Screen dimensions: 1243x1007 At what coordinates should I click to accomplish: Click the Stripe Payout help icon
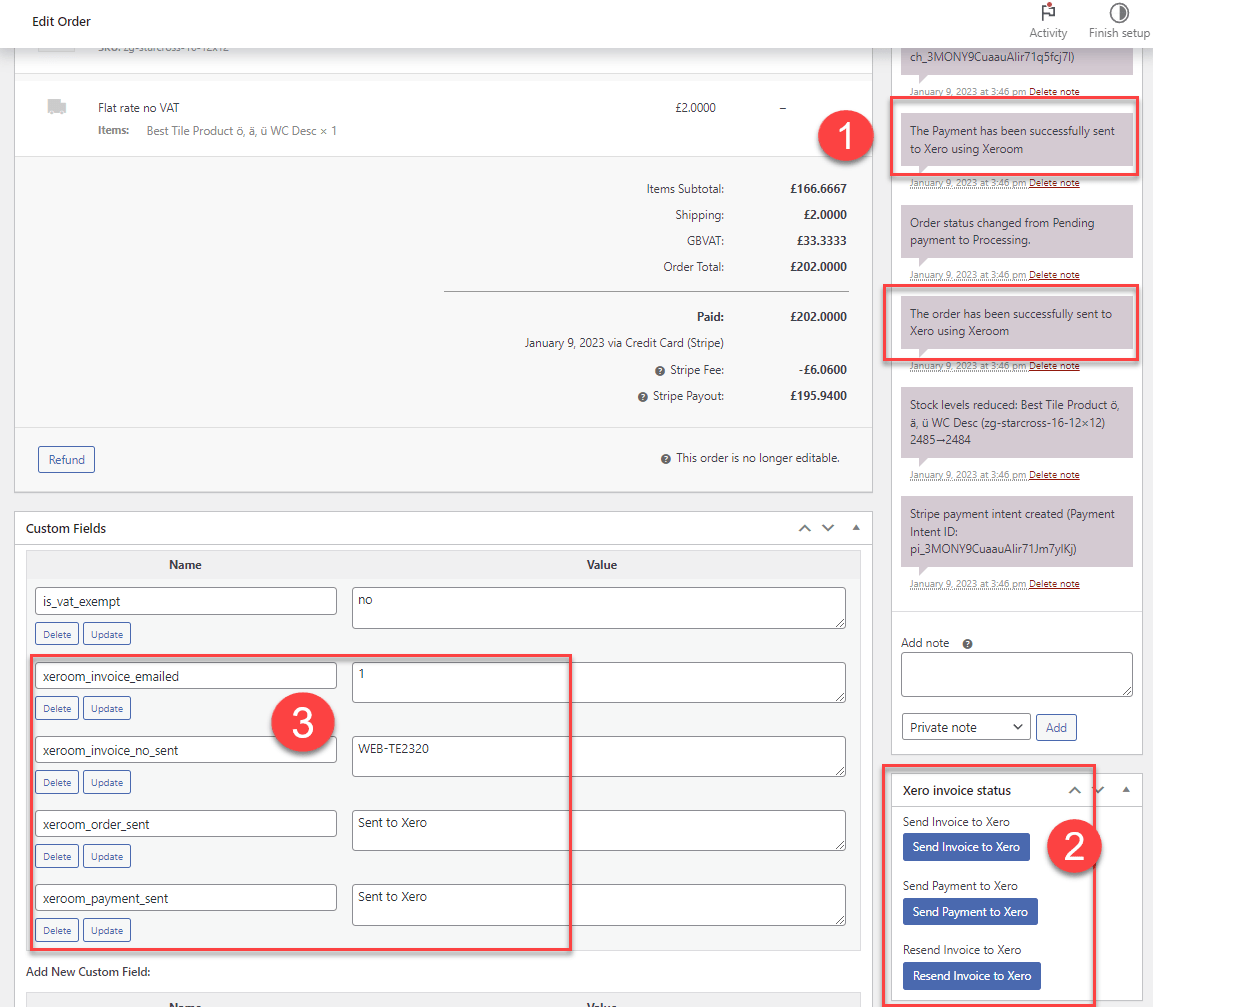(643, 397)
